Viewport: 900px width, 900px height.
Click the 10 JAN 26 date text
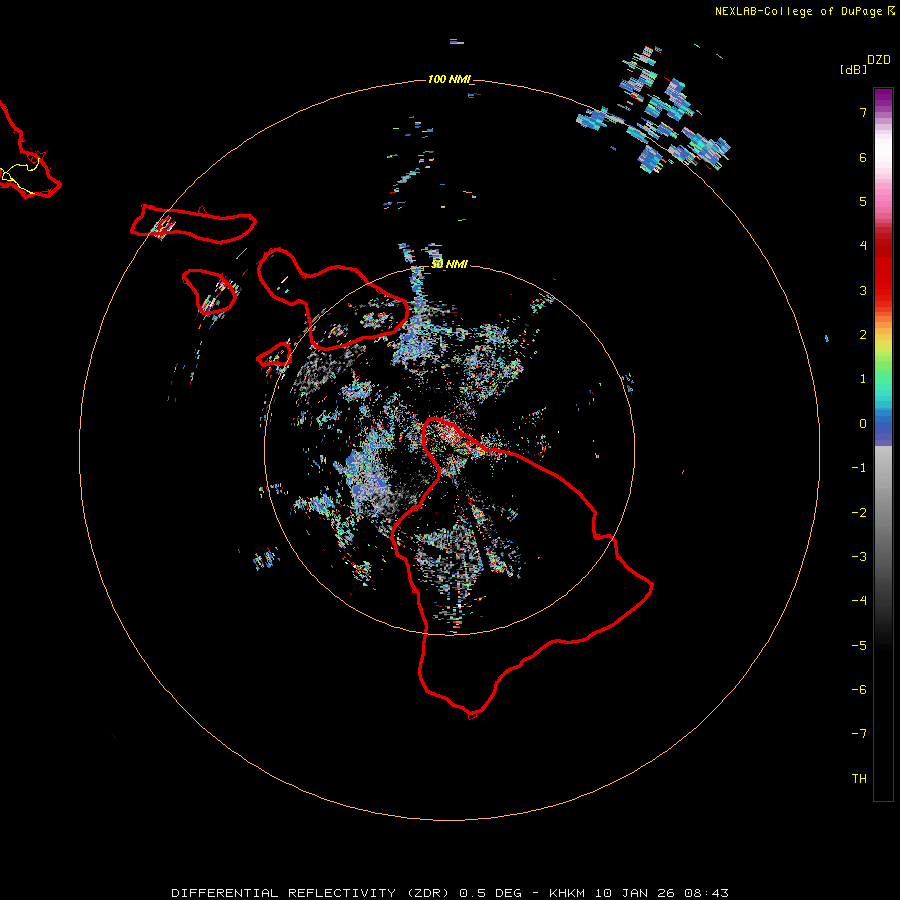[x=634, y=893]
